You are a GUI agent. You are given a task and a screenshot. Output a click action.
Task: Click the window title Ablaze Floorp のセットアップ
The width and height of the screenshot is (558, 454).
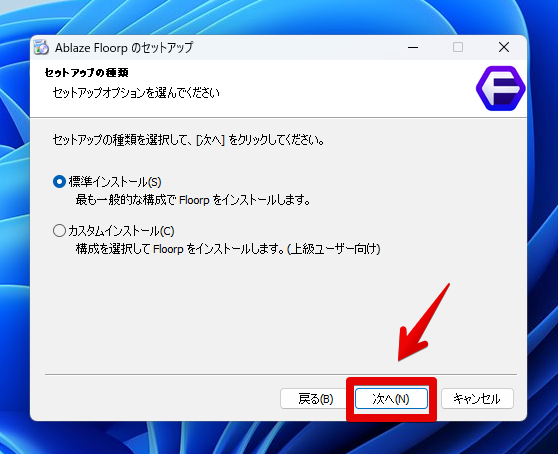coord(124,48)
